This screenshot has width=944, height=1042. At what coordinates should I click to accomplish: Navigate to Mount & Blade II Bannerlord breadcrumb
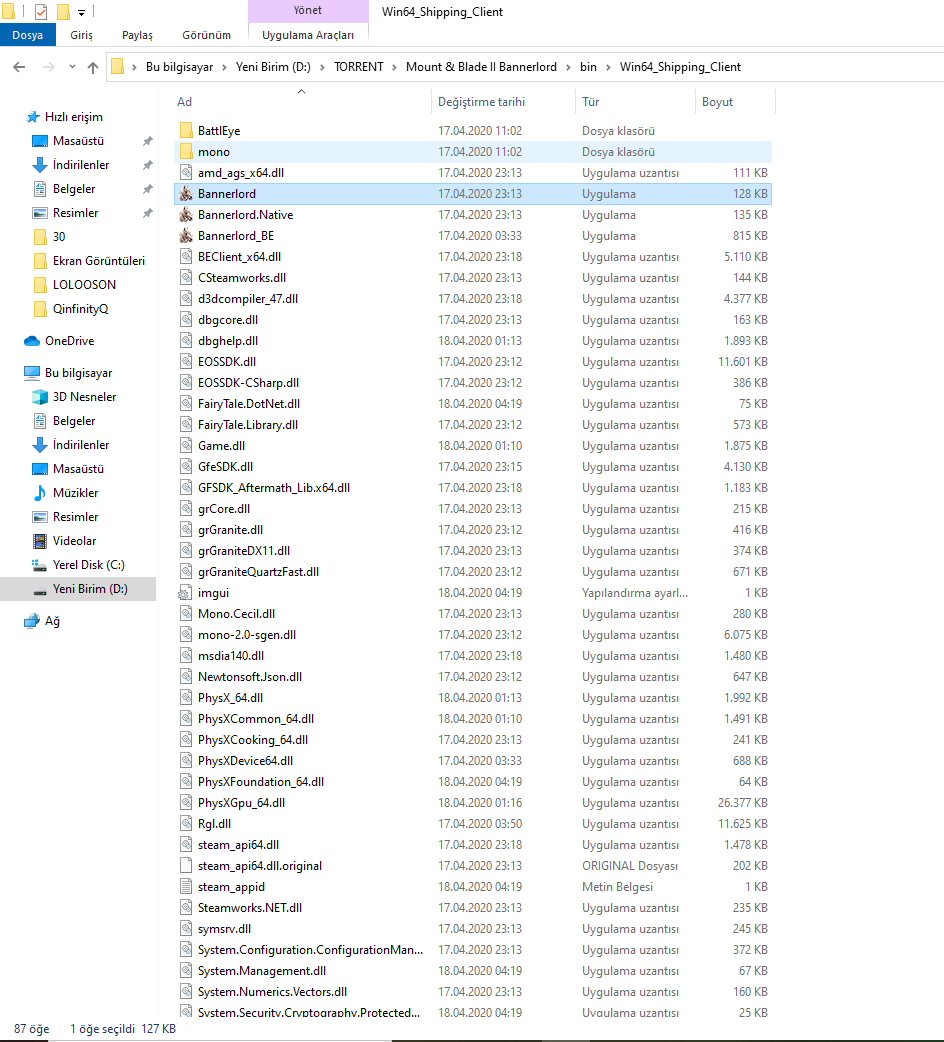[x=482, y=67]
